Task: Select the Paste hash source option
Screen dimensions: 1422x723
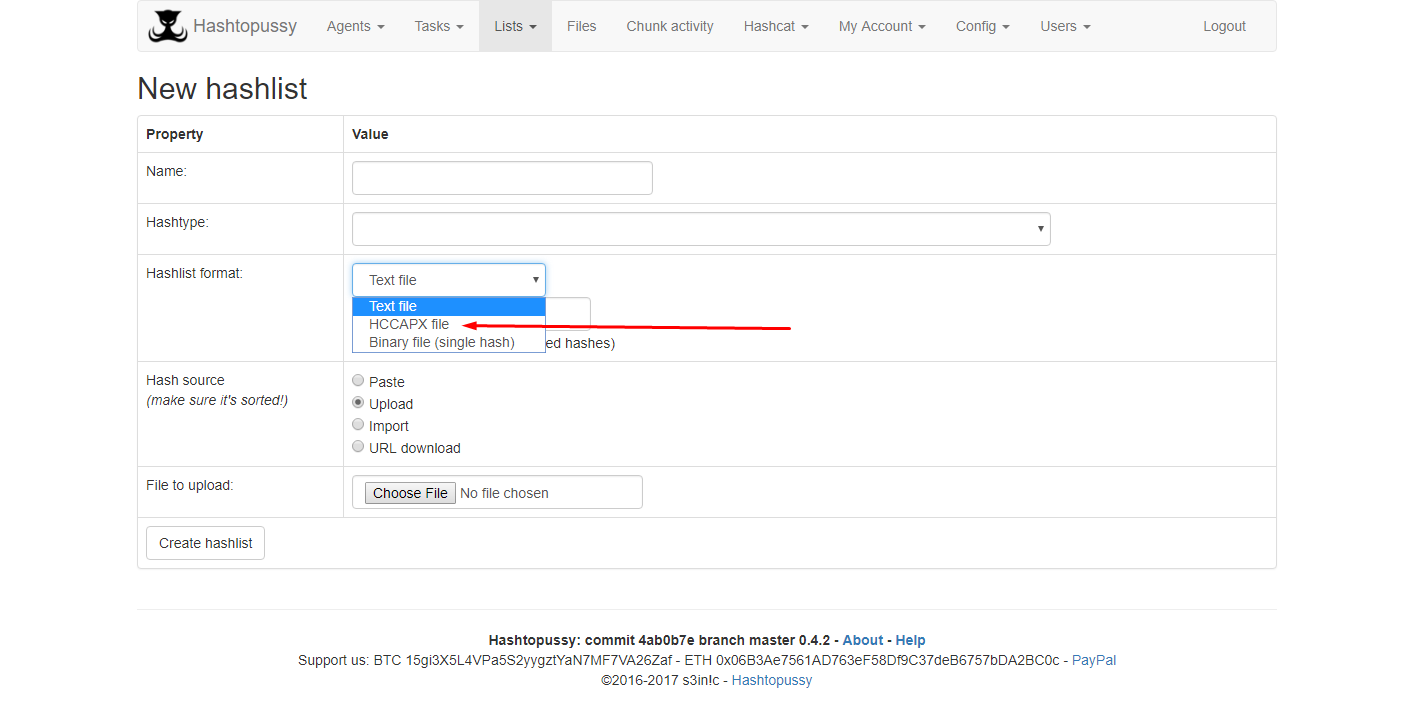Action: (x=358, y=380)
